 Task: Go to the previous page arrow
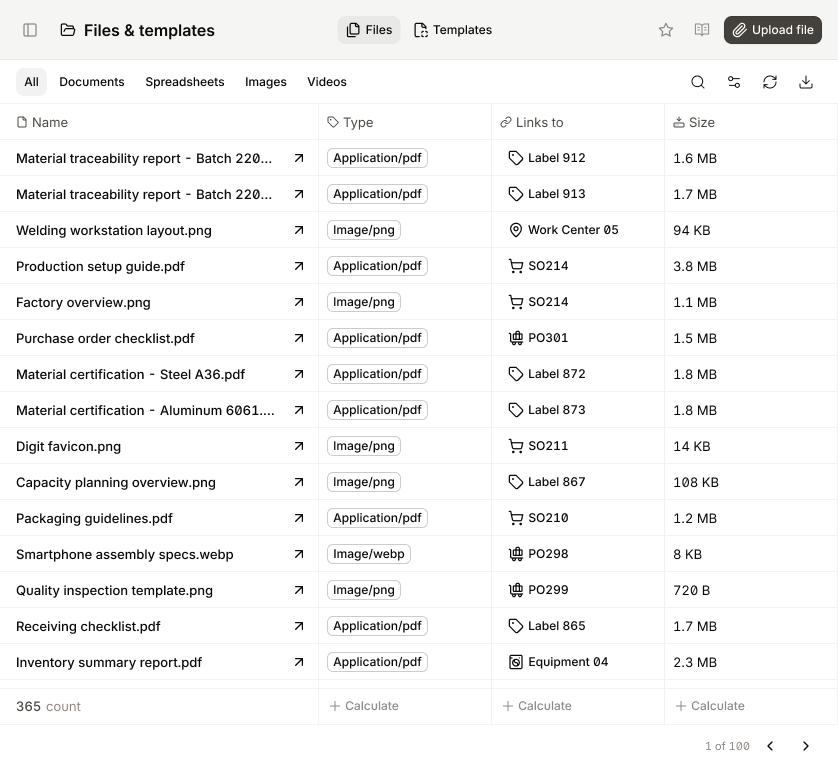[770, 746]
